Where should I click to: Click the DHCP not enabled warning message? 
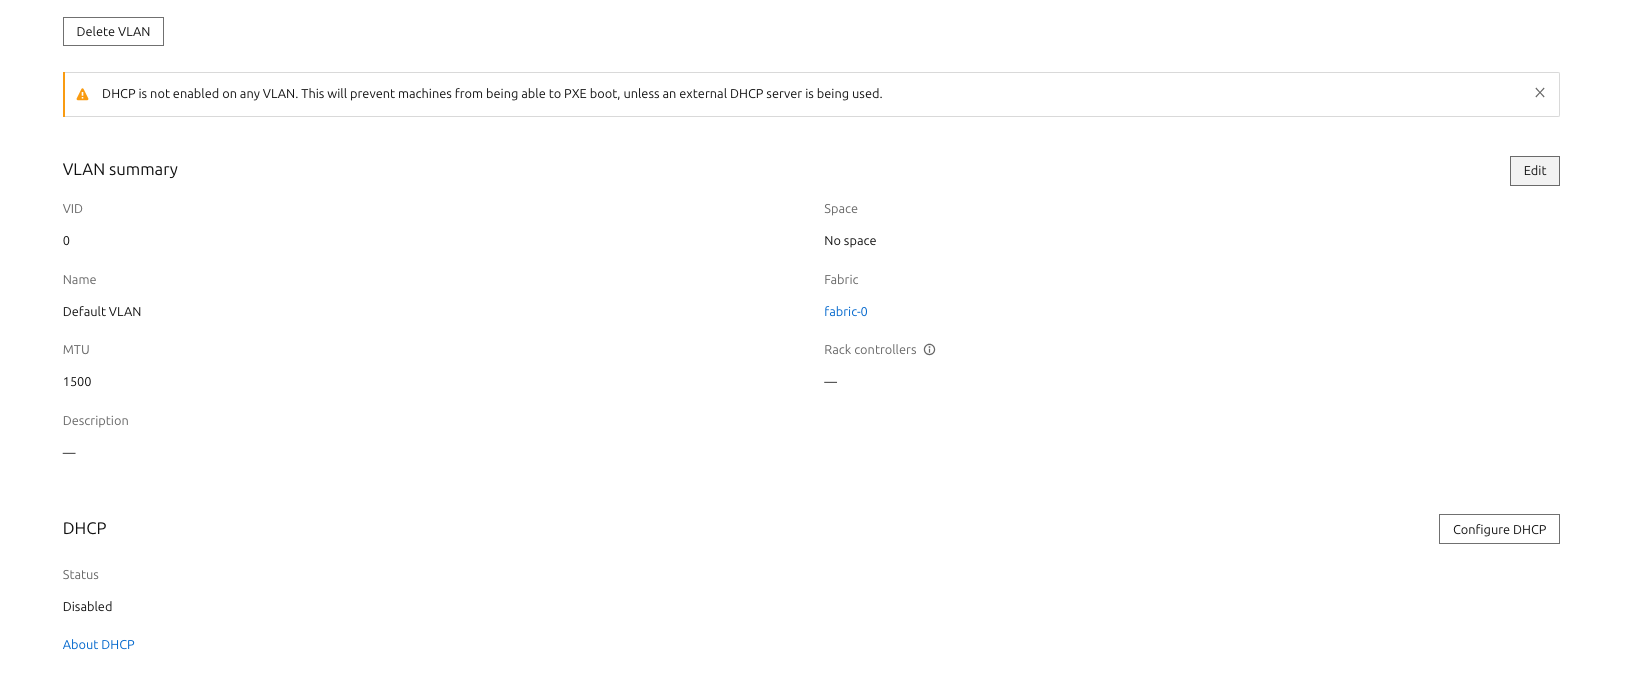(491, 94)
